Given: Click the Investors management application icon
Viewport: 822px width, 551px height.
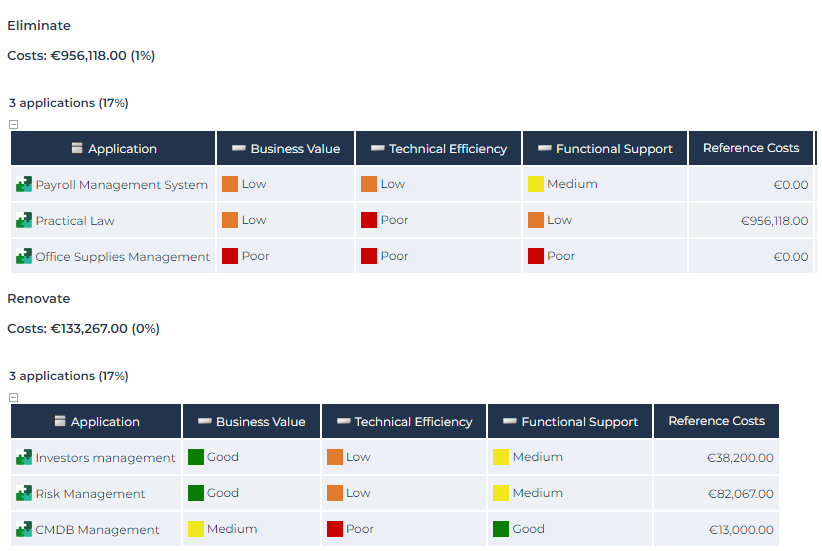Looking at the screenshot, I should [24, 458].
